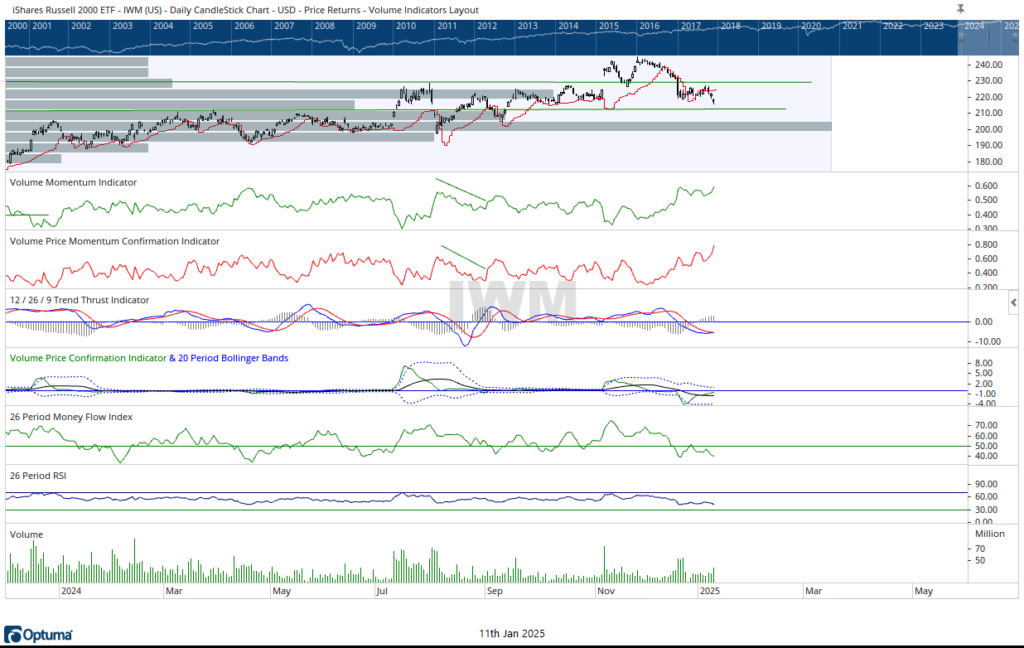1024x648 pixels.
Task: Jump to 2010 in the year overview strip
Action: coord(406,25)
